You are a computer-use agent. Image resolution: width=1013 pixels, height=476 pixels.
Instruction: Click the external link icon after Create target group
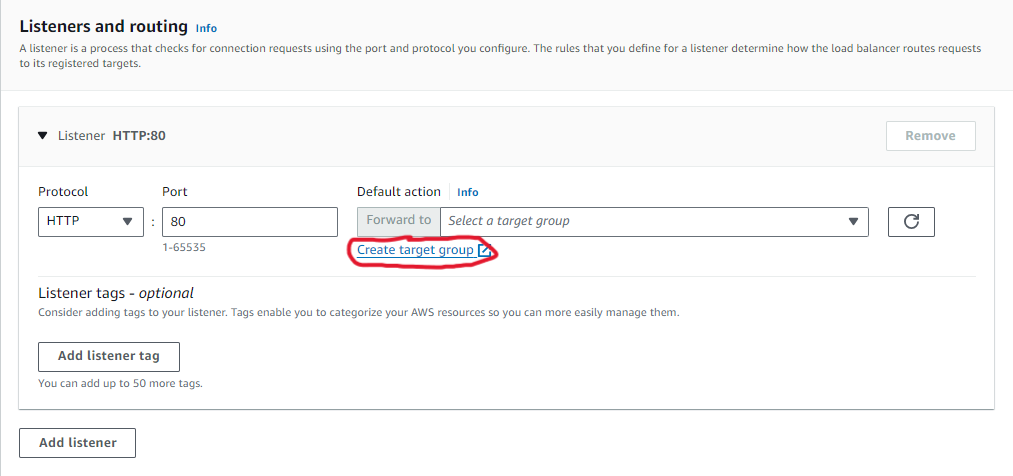485,251
